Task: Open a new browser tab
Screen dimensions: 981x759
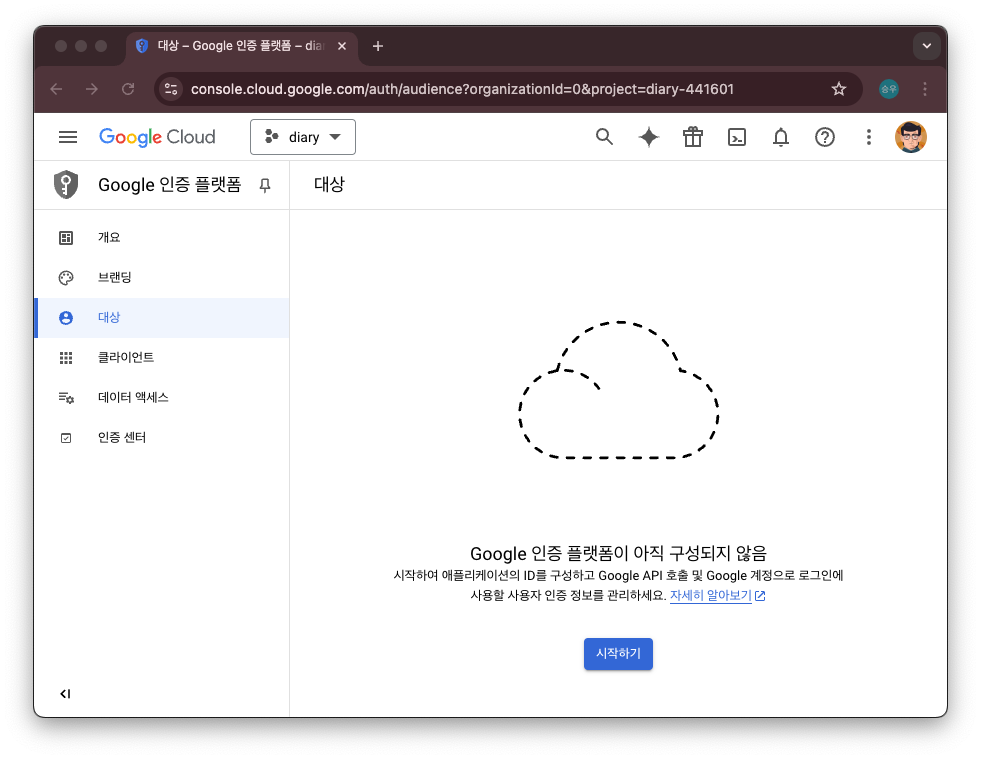Action: [x=377, y=46]
